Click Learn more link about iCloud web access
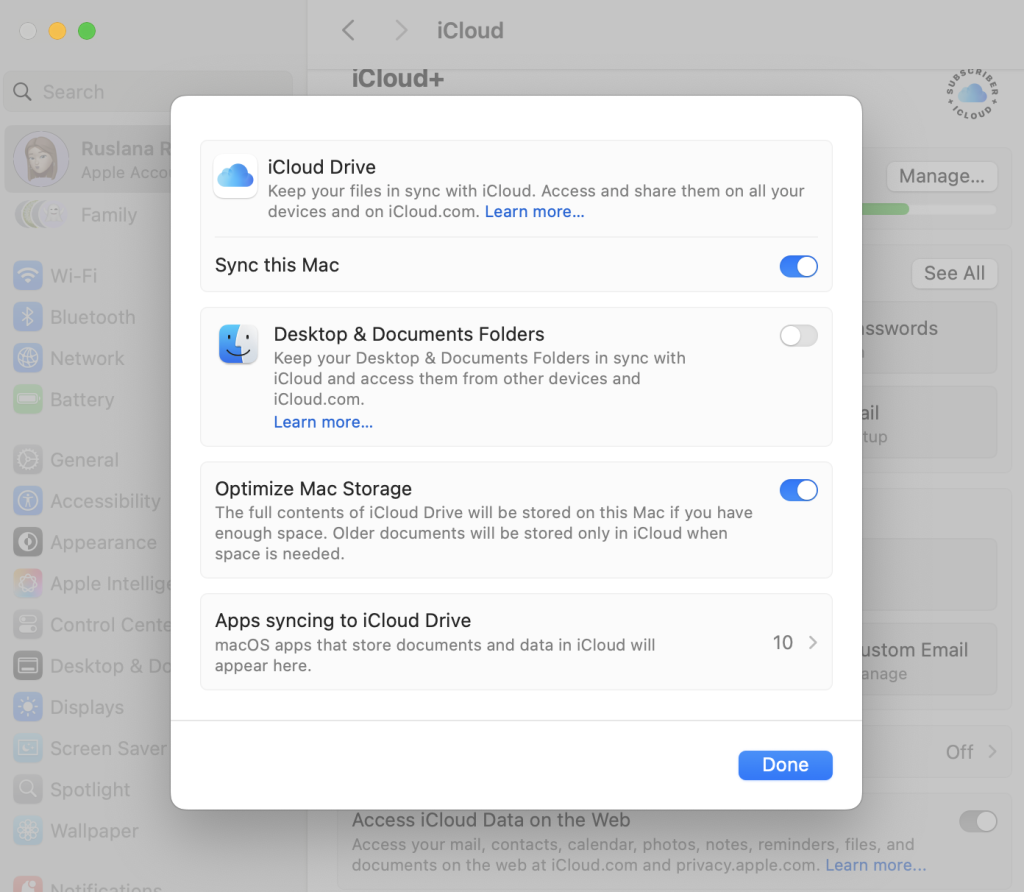The width and height of the screenshot is (1024, 892). click(876, 865)
